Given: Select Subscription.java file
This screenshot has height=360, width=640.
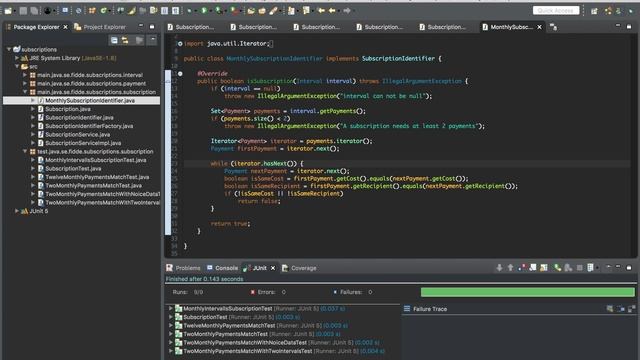Looking at the screenshot, I should coord(68,109).
